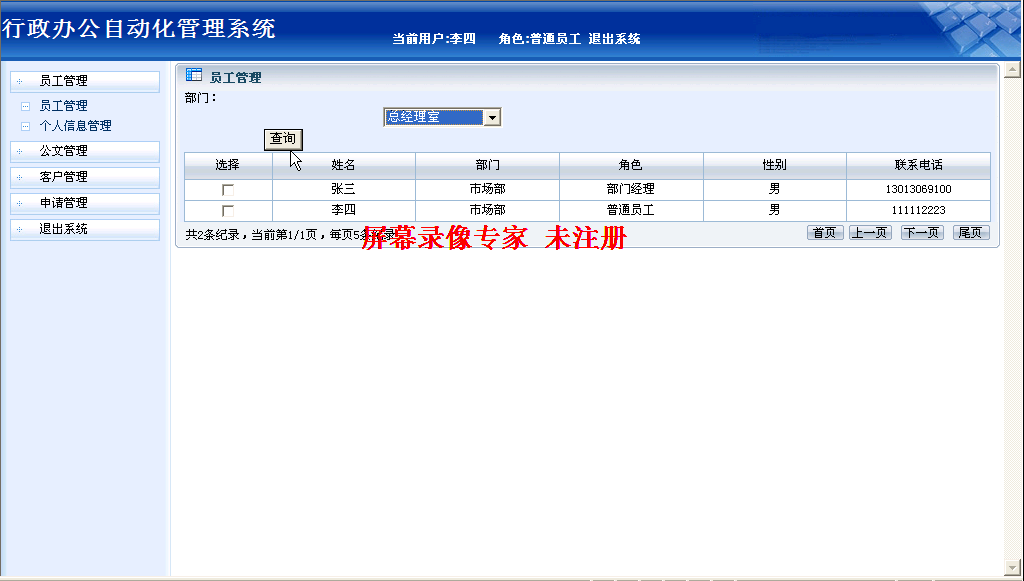Open the 员工管理 submenu link
Viewport: 1024px width, 581px height.
coord(63,106)
